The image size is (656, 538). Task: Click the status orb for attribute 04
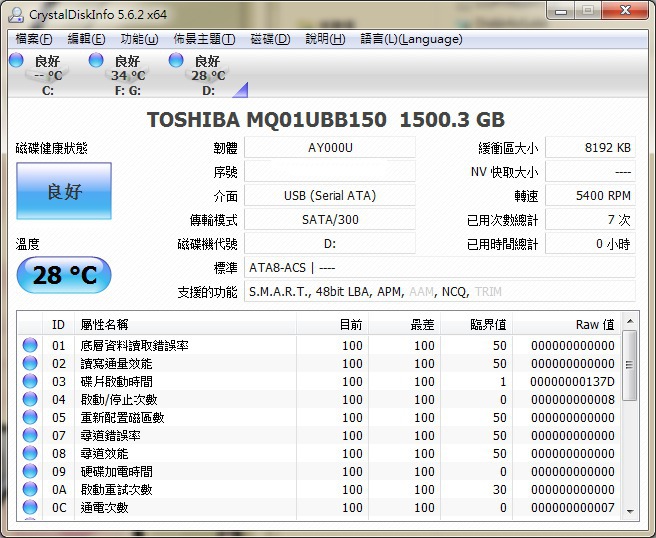30,399
